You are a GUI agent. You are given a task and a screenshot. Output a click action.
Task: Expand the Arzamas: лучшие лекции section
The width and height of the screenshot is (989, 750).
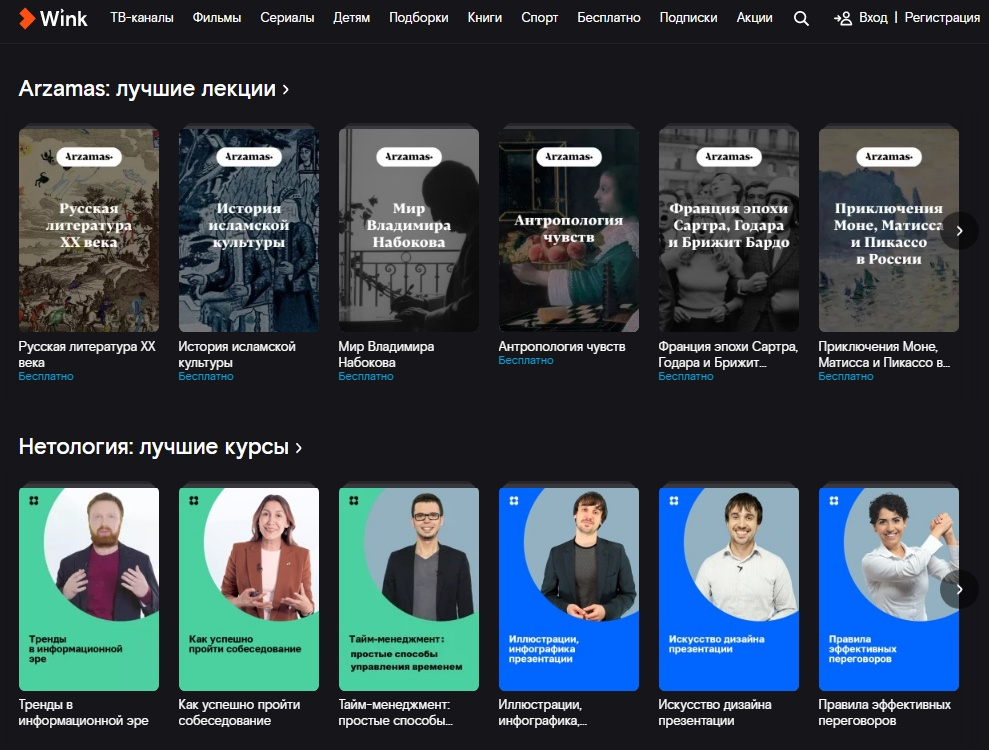[154, 89]
